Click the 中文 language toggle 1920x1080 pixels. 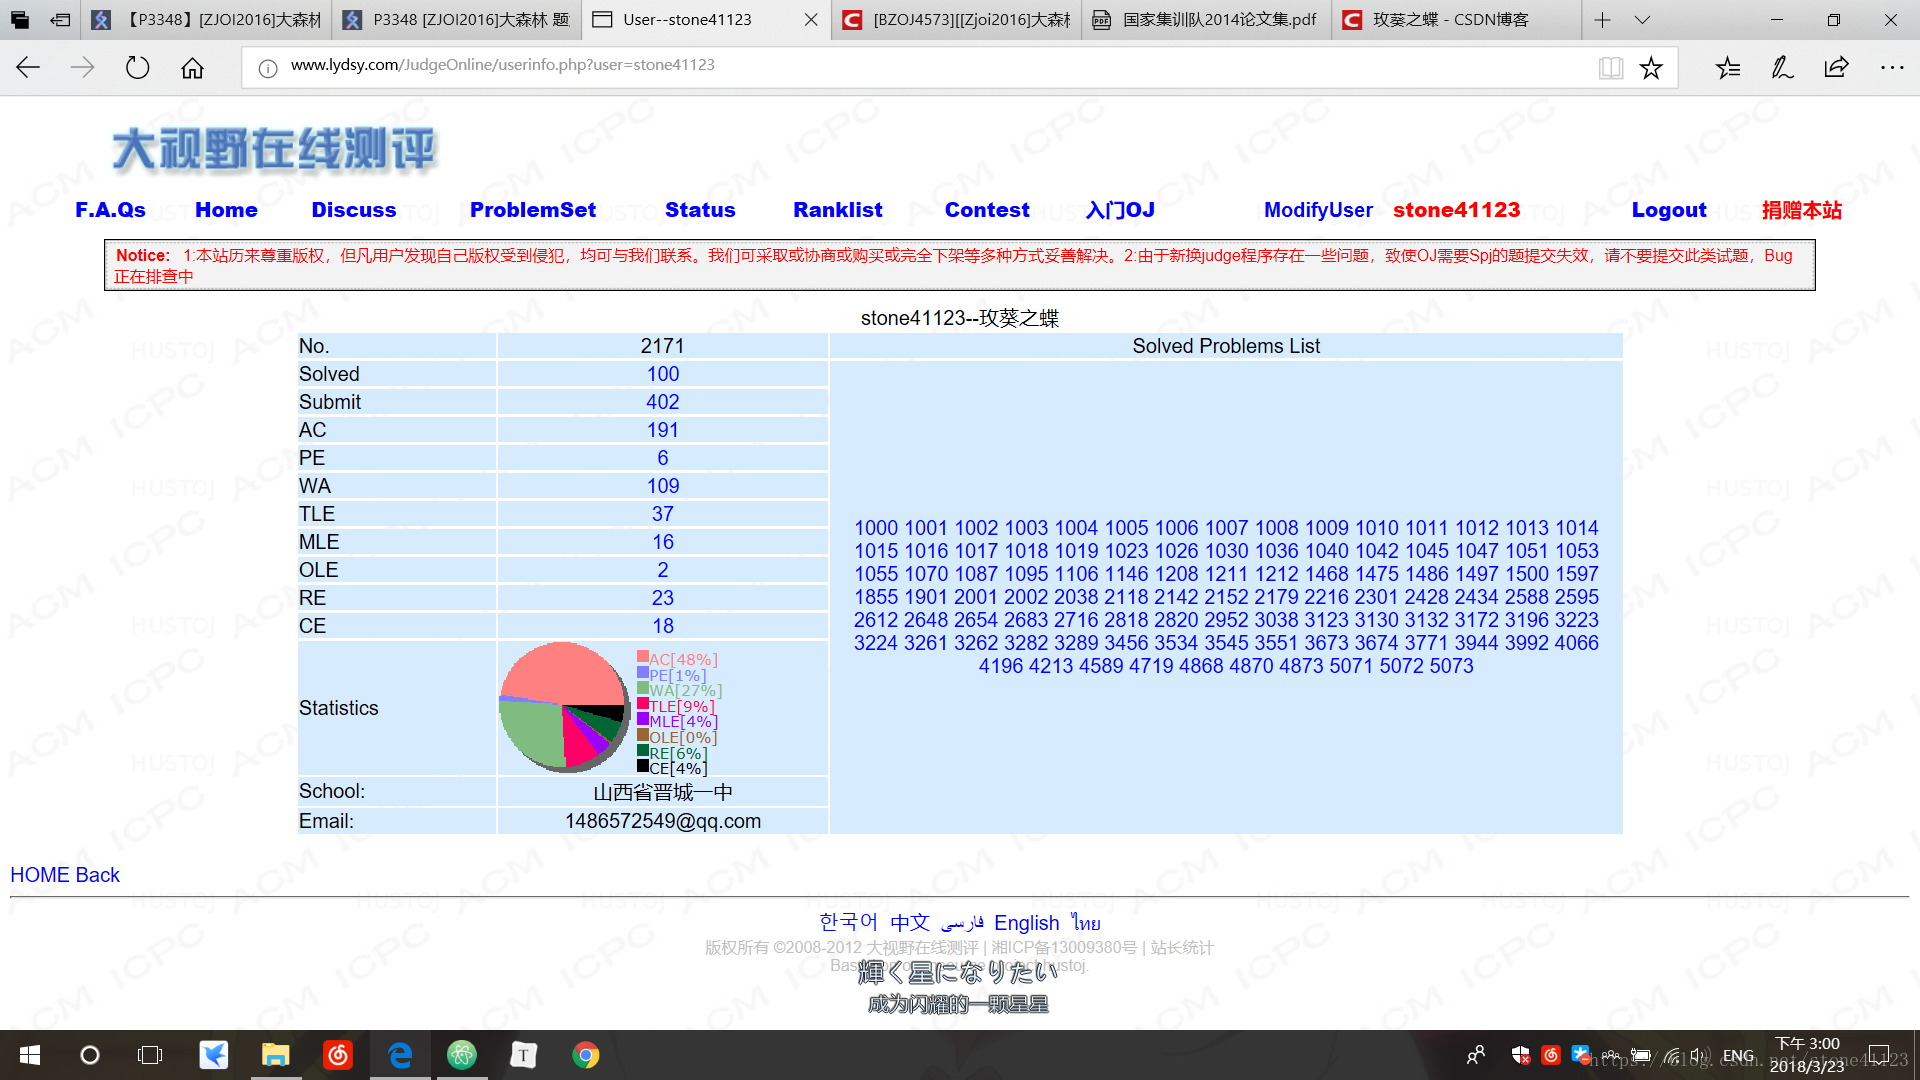click(910, 922)
